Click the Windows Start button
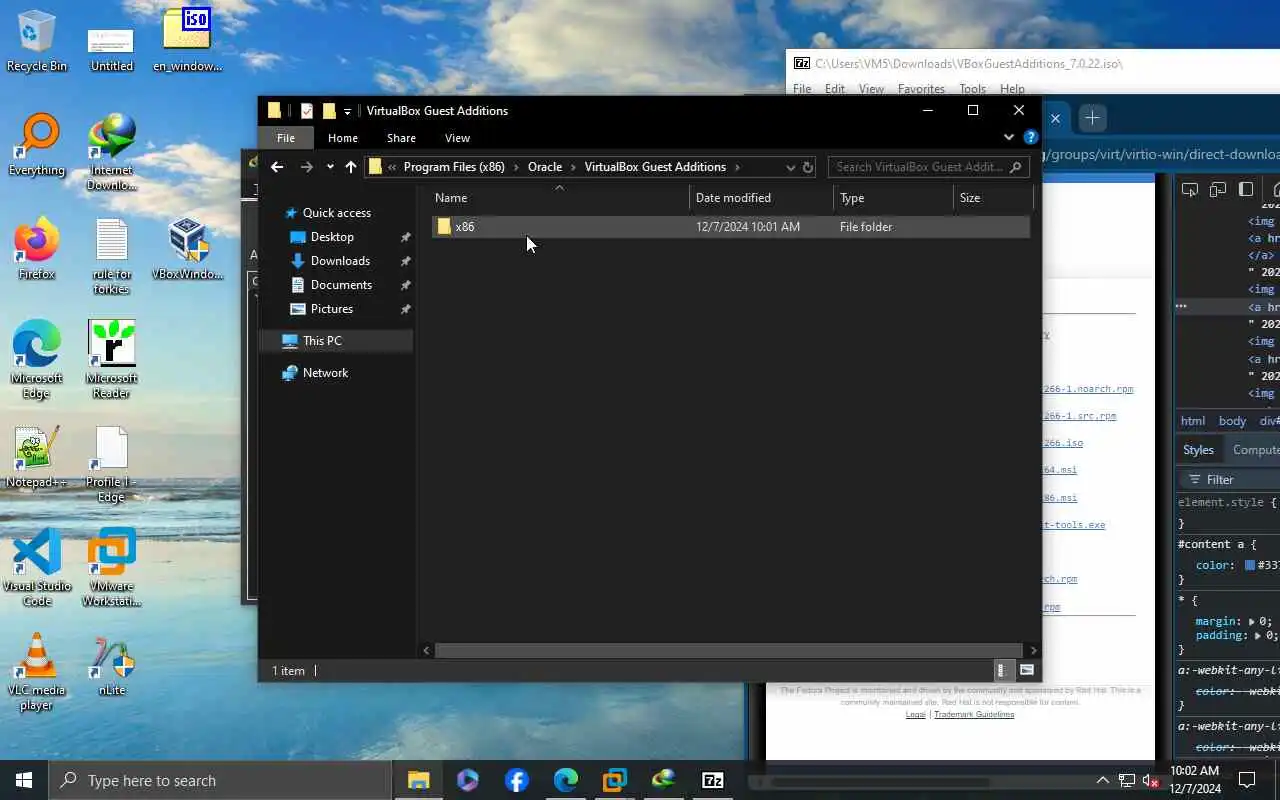 pos(24,780)
